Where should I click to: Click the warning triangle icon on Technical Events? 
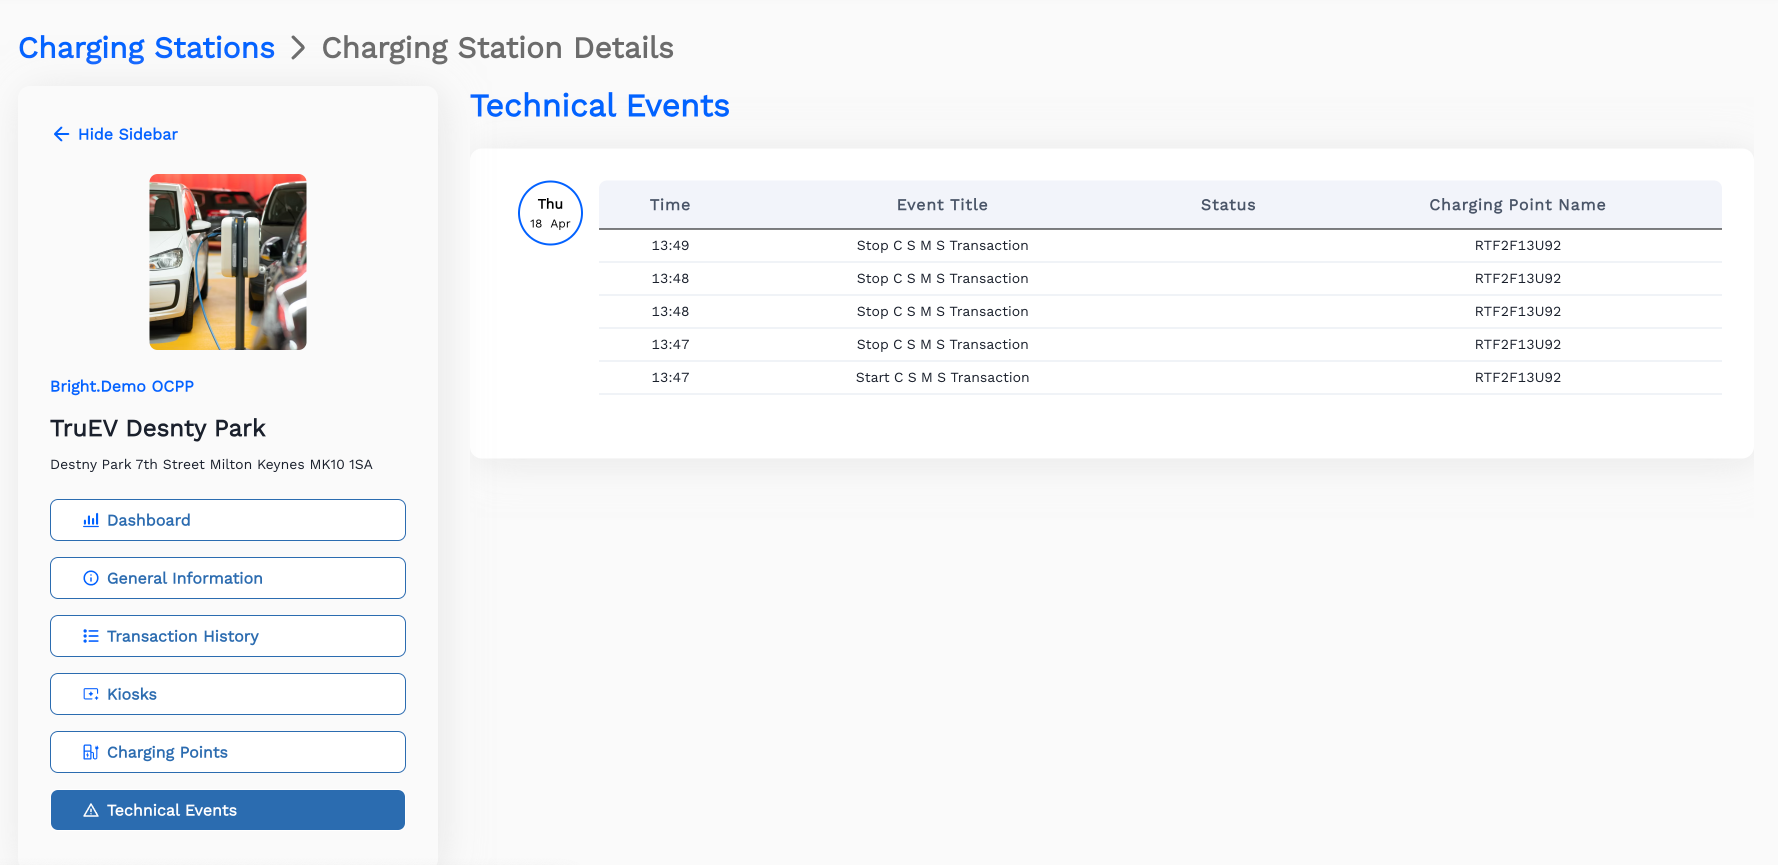[x=91, y=810]
